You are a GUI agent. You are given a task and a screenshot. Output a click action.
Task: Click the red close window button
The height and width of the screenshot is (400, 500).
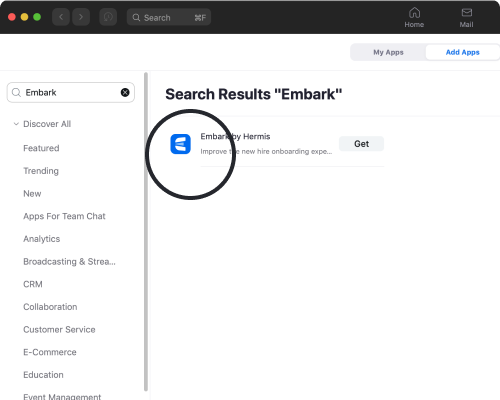pyautogui.click(x=12, y=17)
